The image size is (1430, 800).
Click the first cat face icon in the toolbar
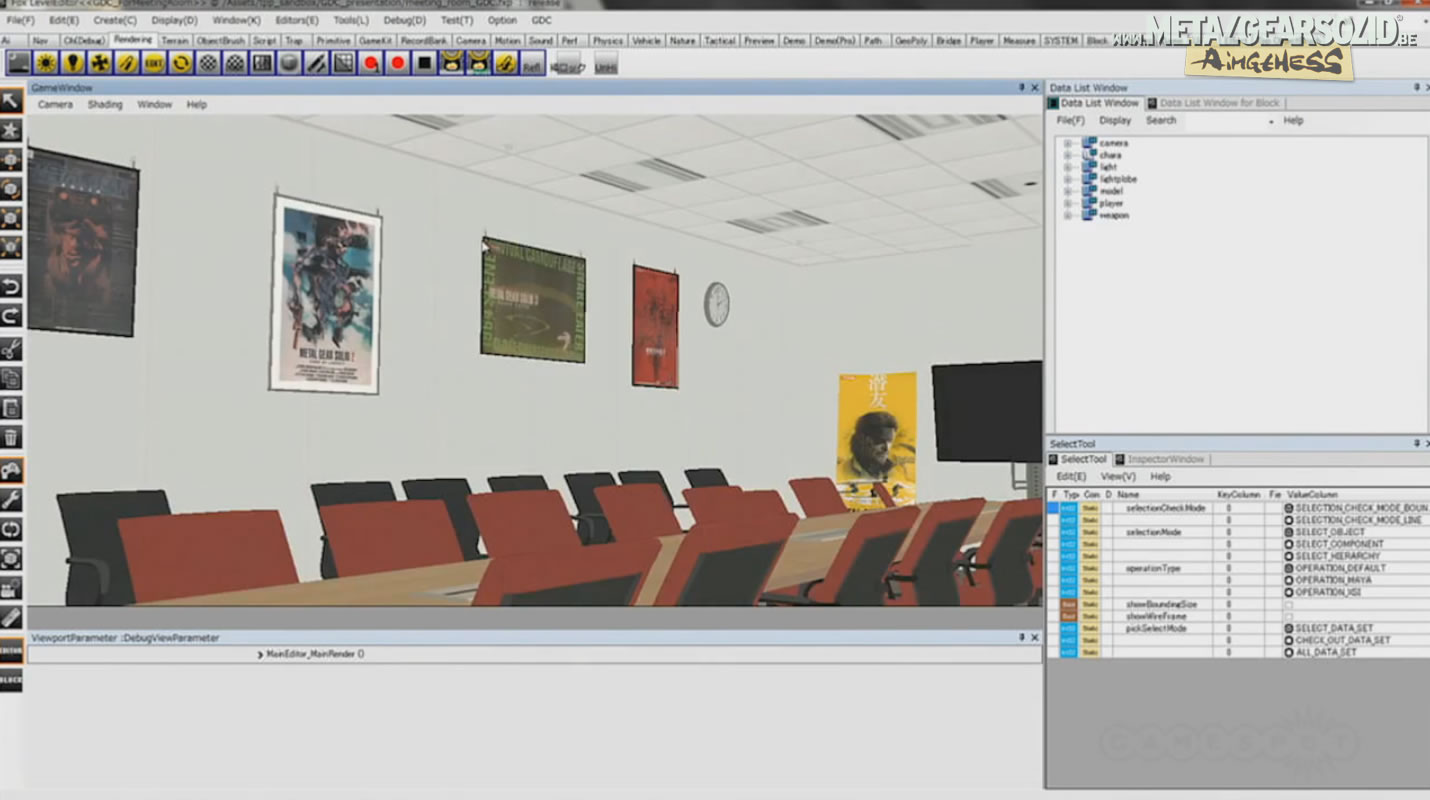pyautogui.click(x=452, y=63)
